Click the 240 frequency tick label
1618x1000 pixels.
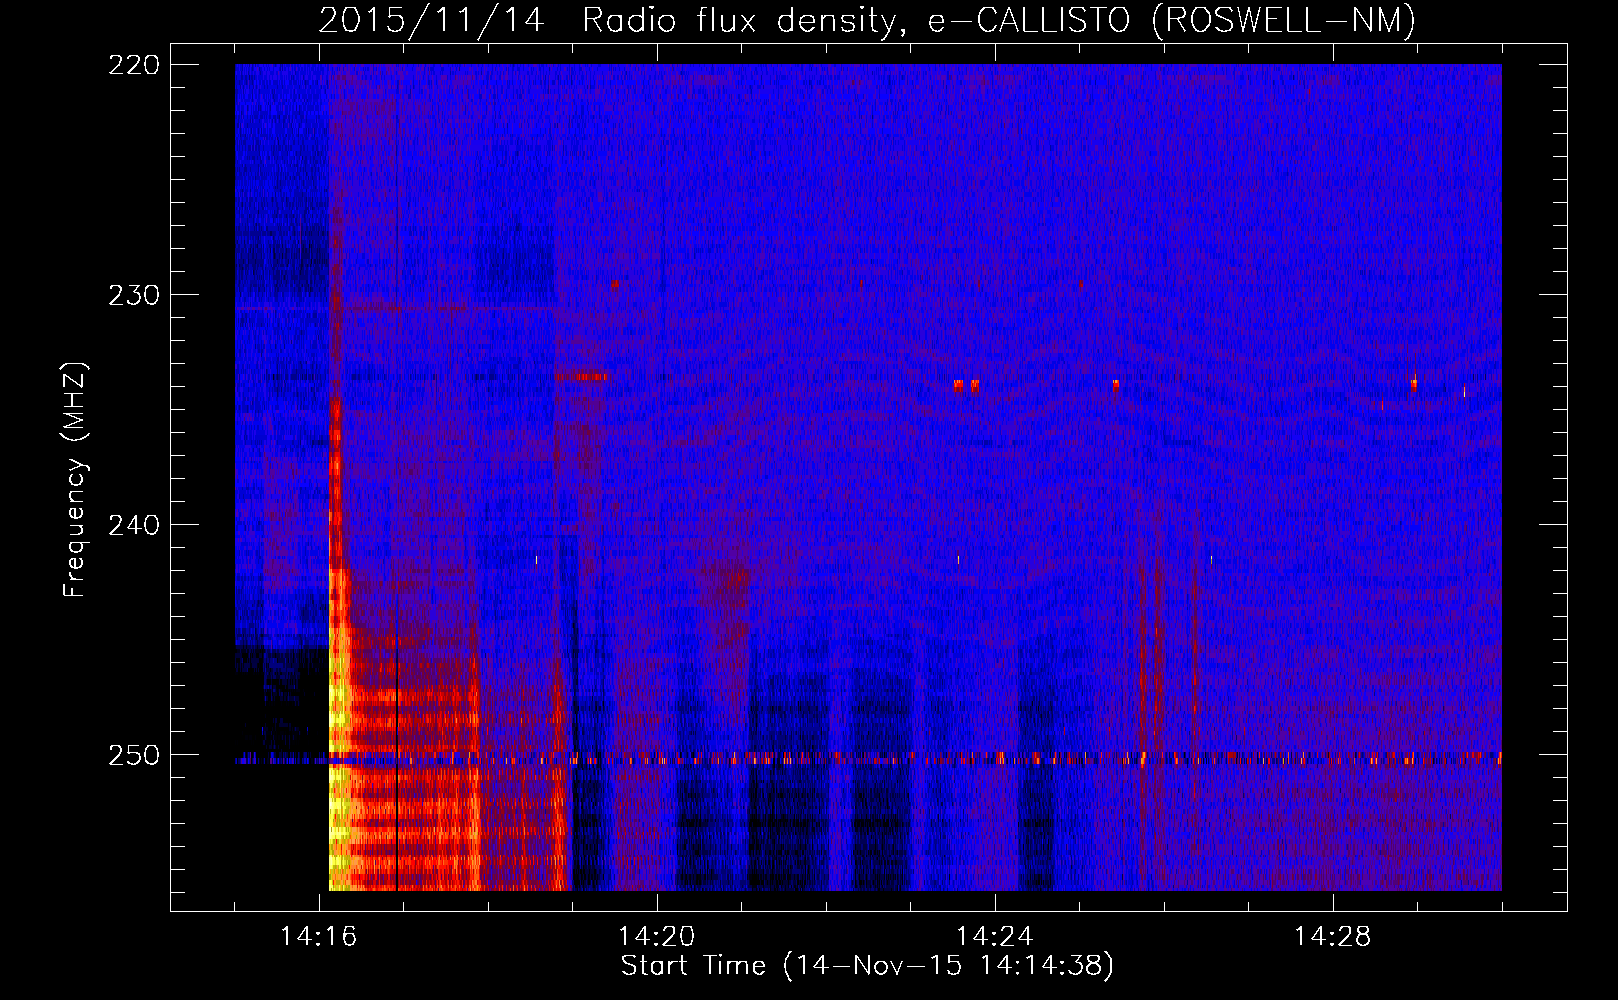pos(134,525)
